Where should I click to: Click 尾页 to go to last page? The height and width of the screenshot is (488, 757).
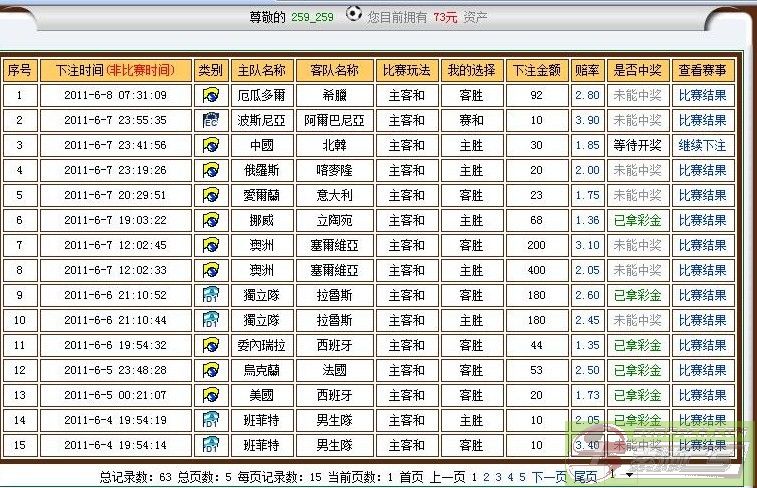[586, 477]
